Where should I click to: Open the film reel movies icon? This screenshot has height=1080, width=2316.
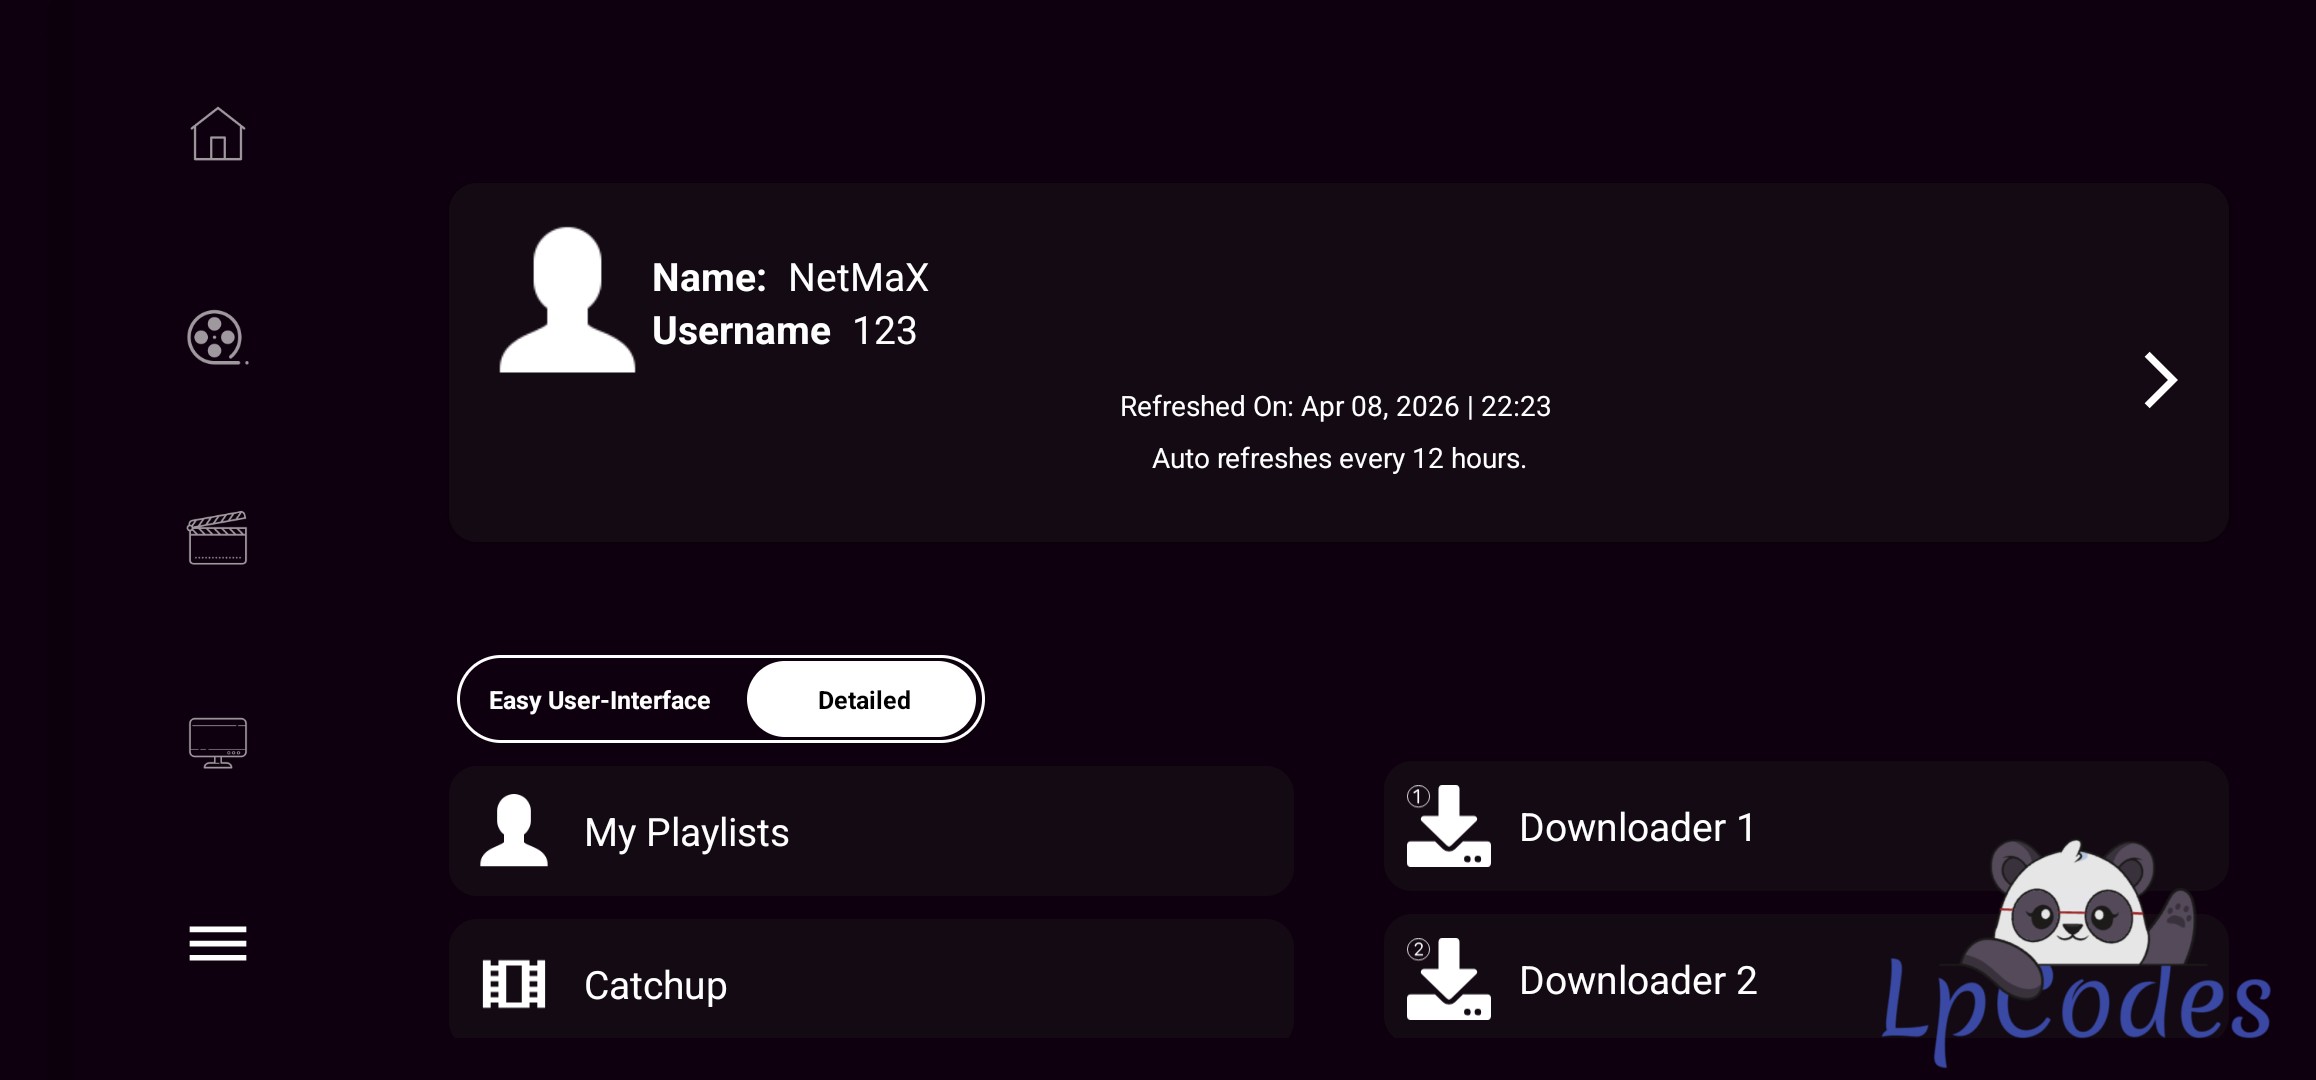pos(215,337)
